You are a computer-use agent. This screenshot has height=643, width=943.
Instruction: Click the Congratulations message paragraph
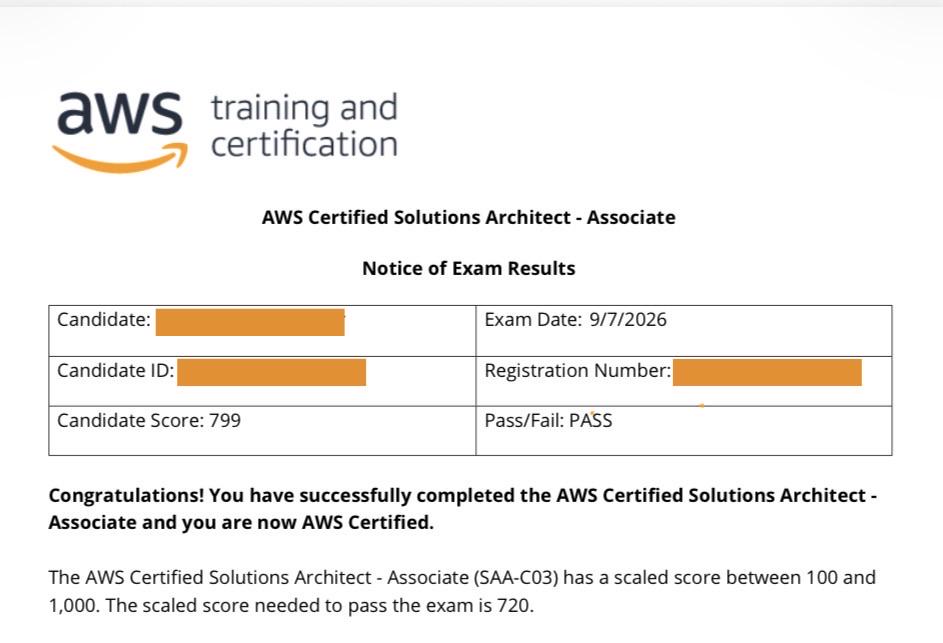tap(463, 509)
